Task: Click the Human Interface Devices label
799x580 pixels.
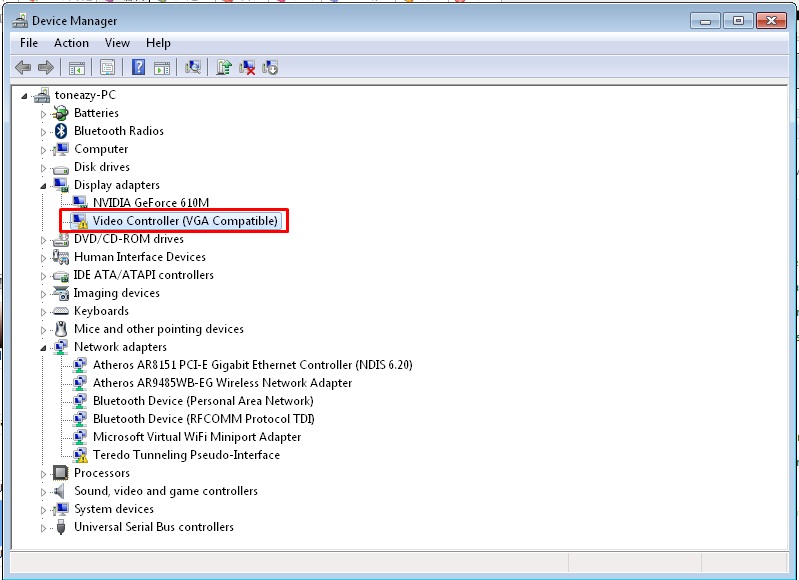Action: tap(140, 257)
